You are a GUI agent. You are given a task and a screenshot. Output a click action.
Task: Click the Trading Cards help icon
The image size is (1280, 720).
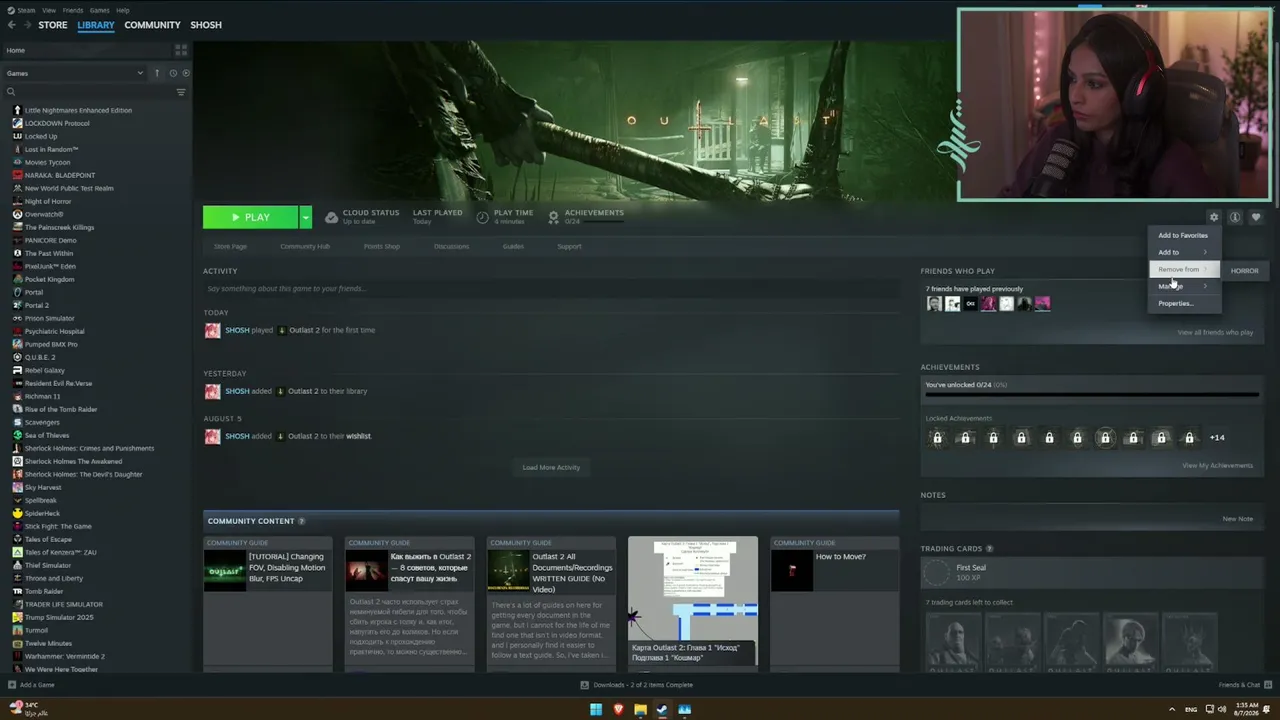click(990, 549)
